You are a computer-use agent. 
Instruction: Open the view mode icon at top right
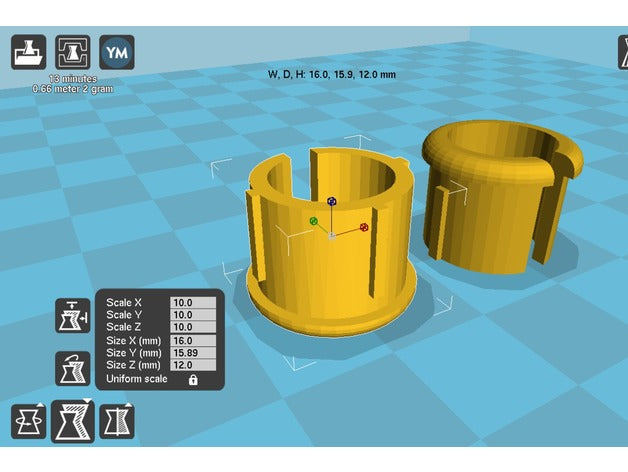tap(623, 52)
